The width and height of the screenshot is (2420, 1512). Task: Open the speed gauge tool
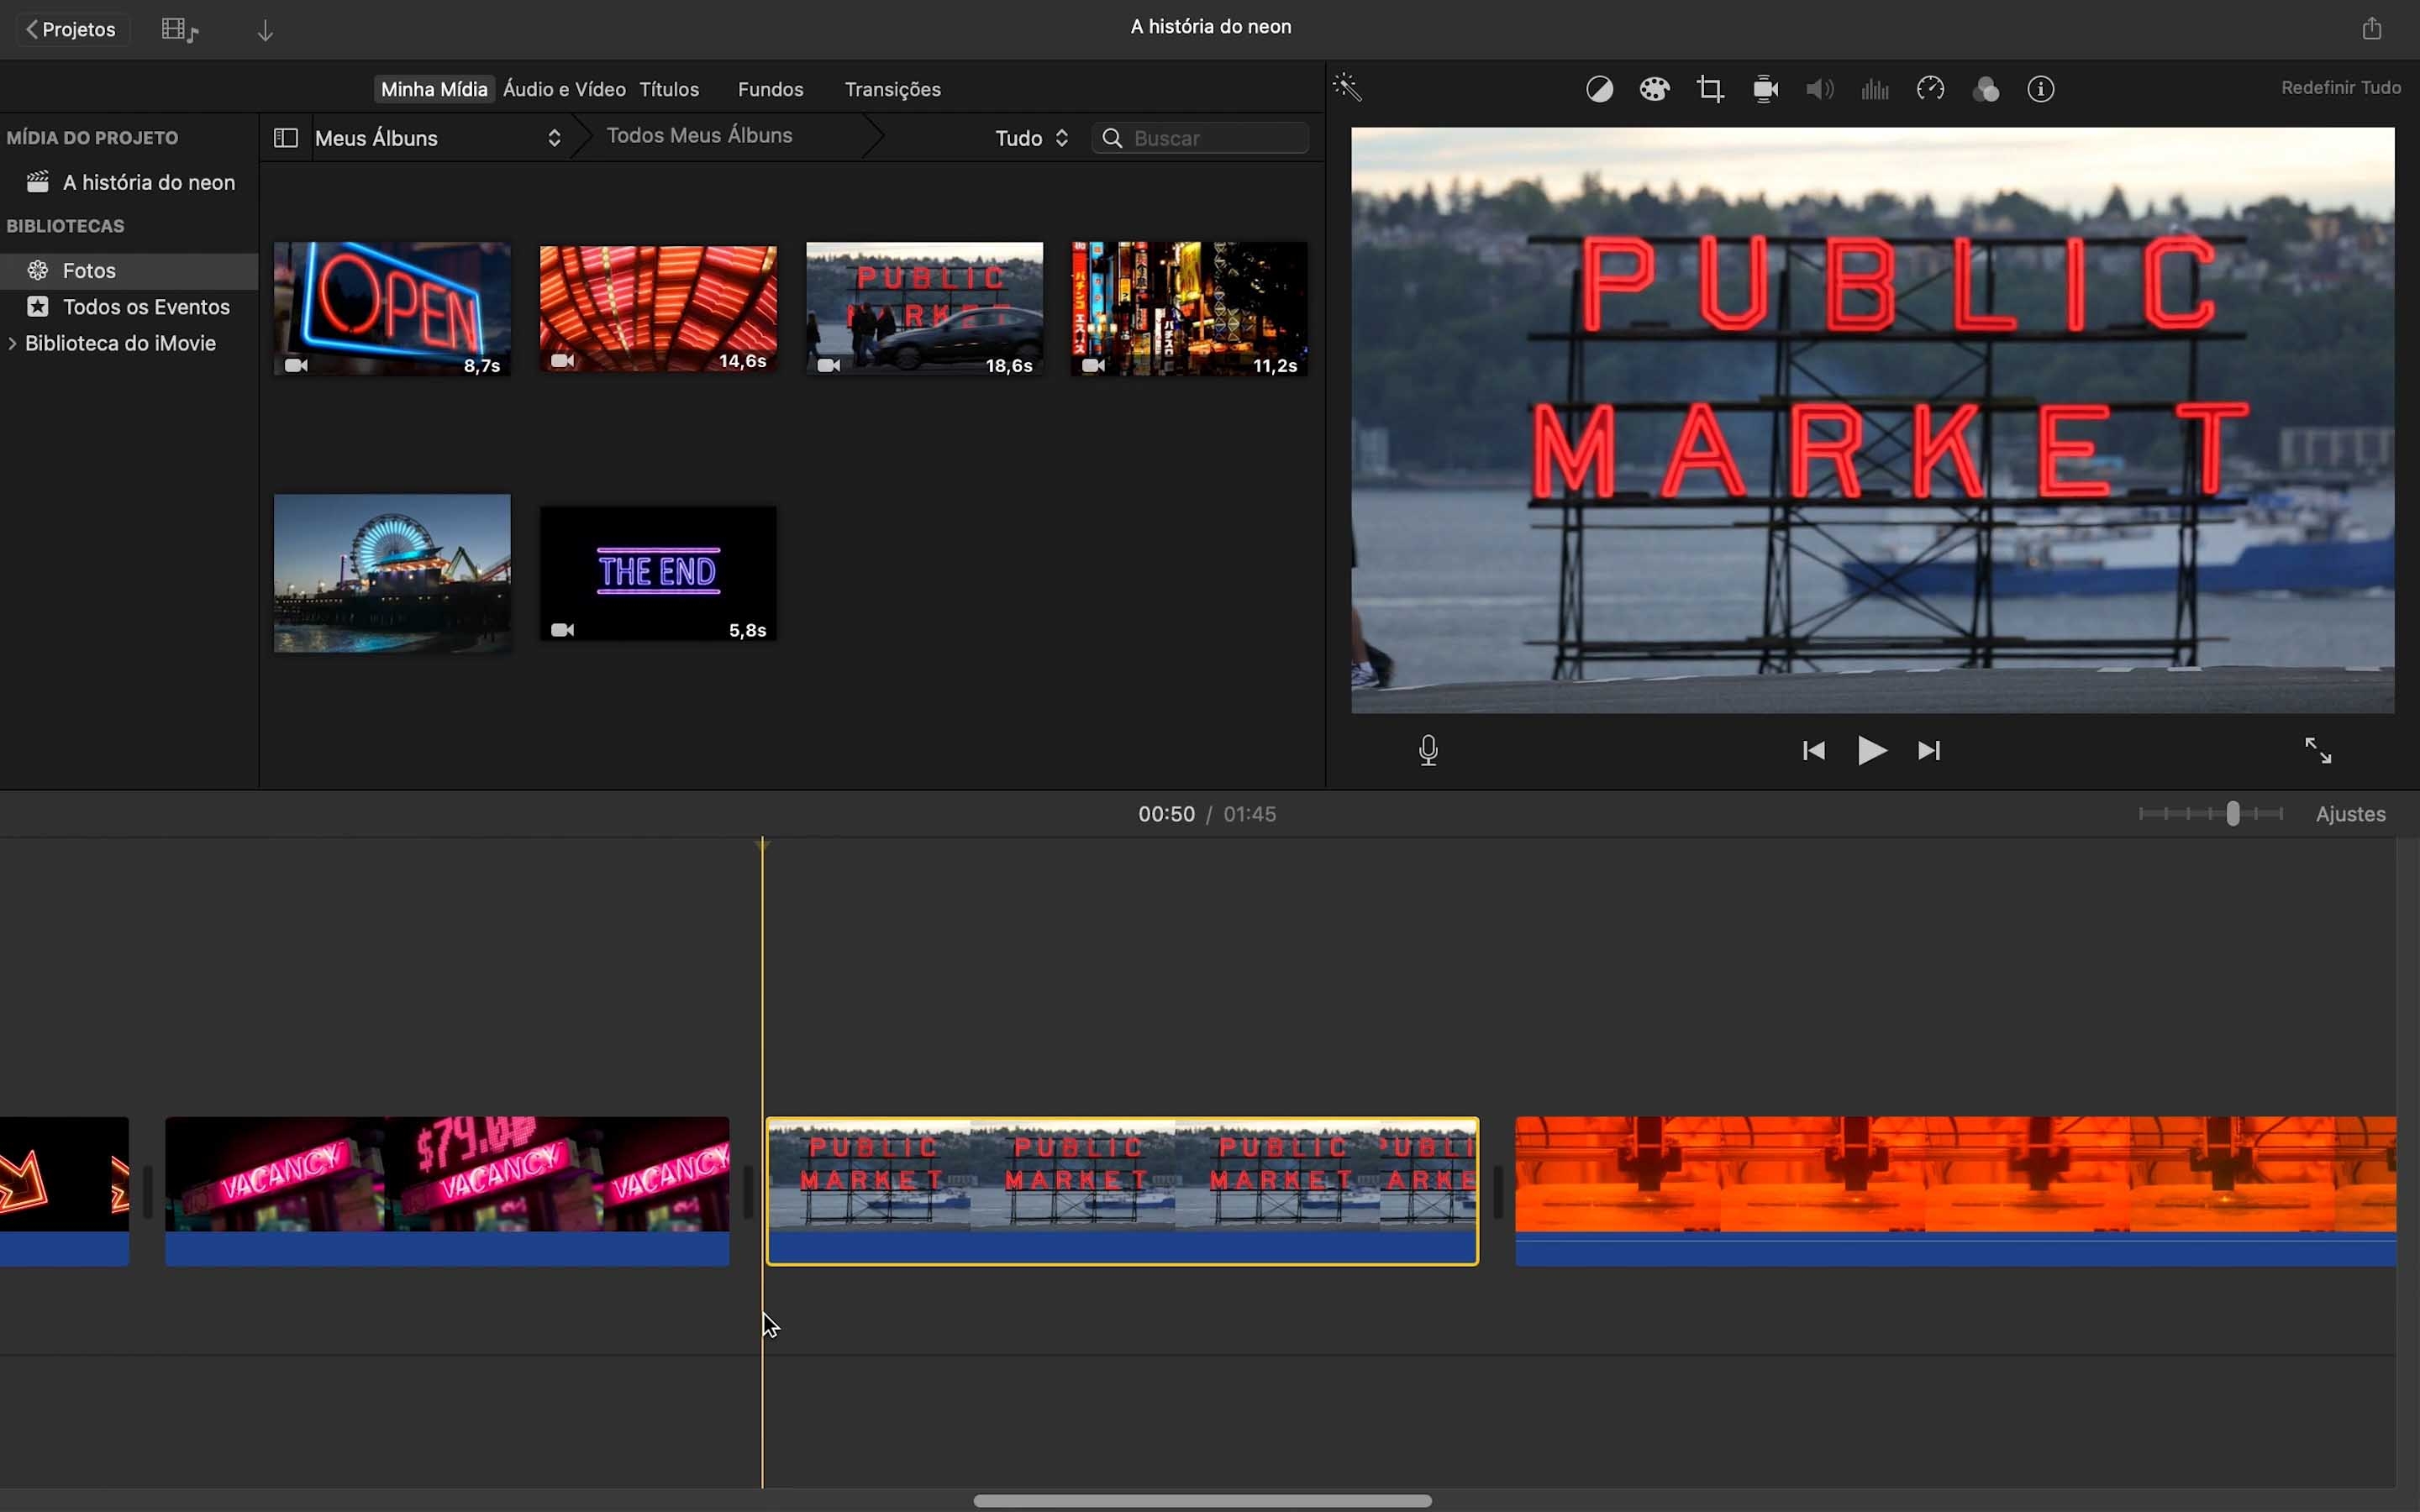point(1930,89)
